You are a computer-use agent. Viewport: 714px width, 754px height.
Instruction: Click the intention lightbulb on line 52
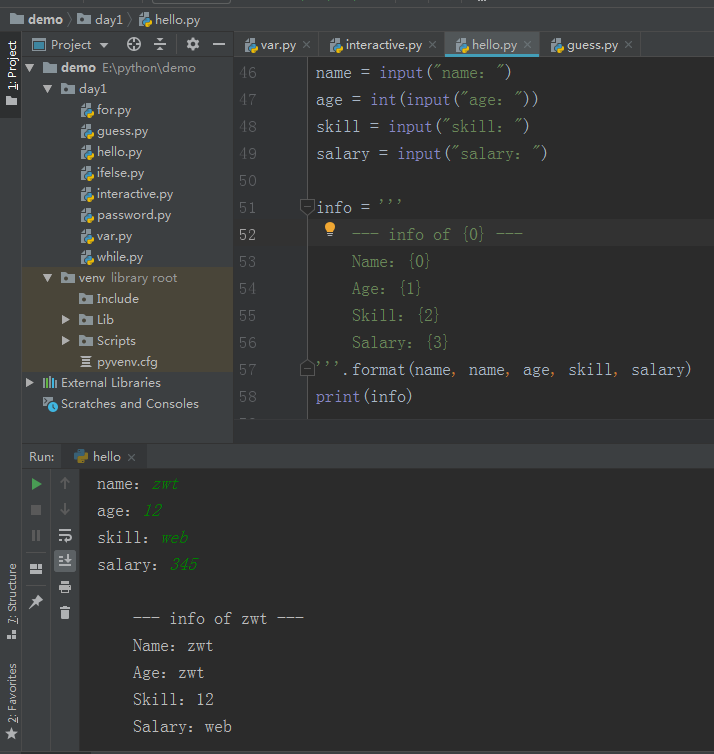pyautogui.click(x=330, y=229)
